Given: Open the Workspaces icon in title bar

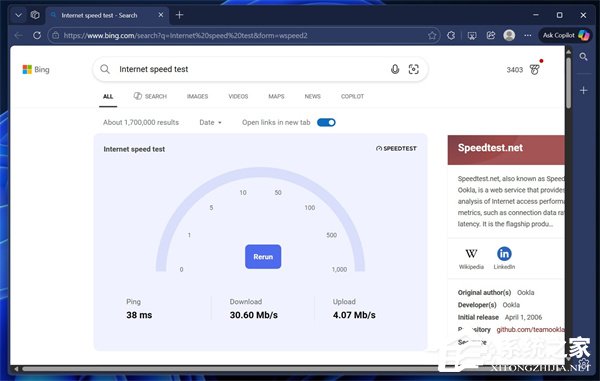Looking at the screenshot, I should pos(35,15).
